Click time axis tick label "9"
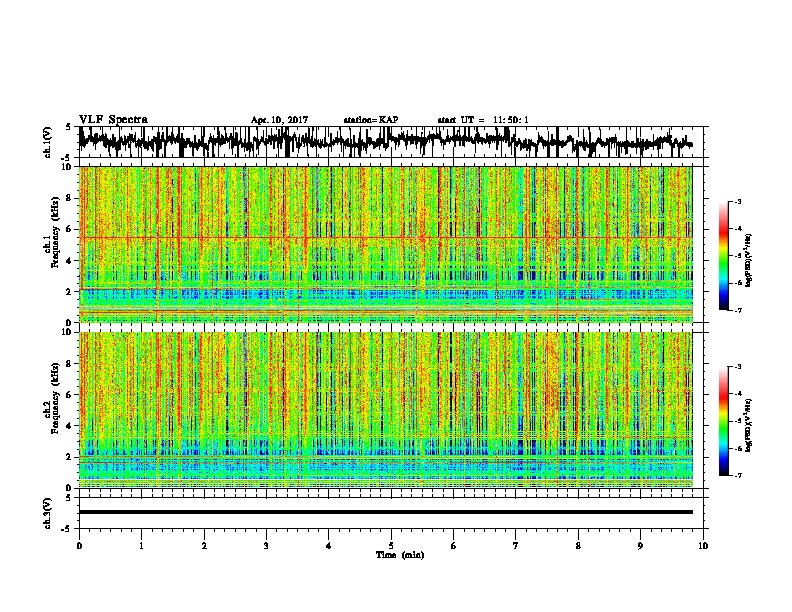The width and height of the screenshot is (792, 612). click(x=640, y=546)
